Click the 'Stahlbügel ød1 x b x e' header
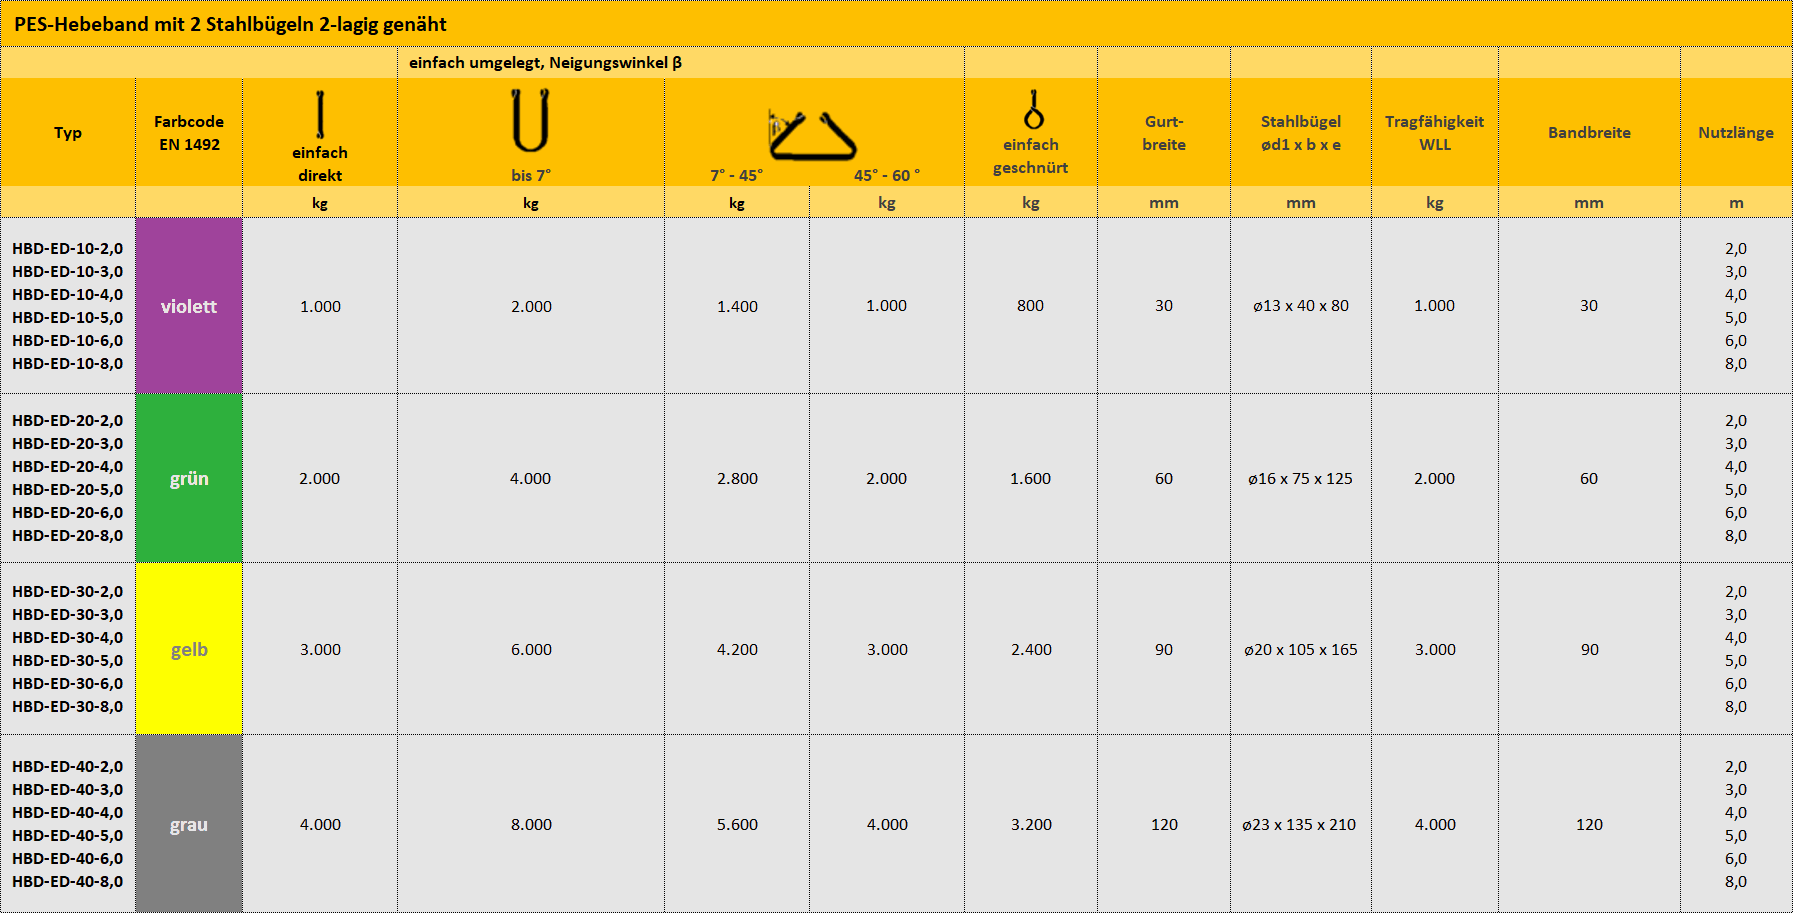 tap(1300, 132)
